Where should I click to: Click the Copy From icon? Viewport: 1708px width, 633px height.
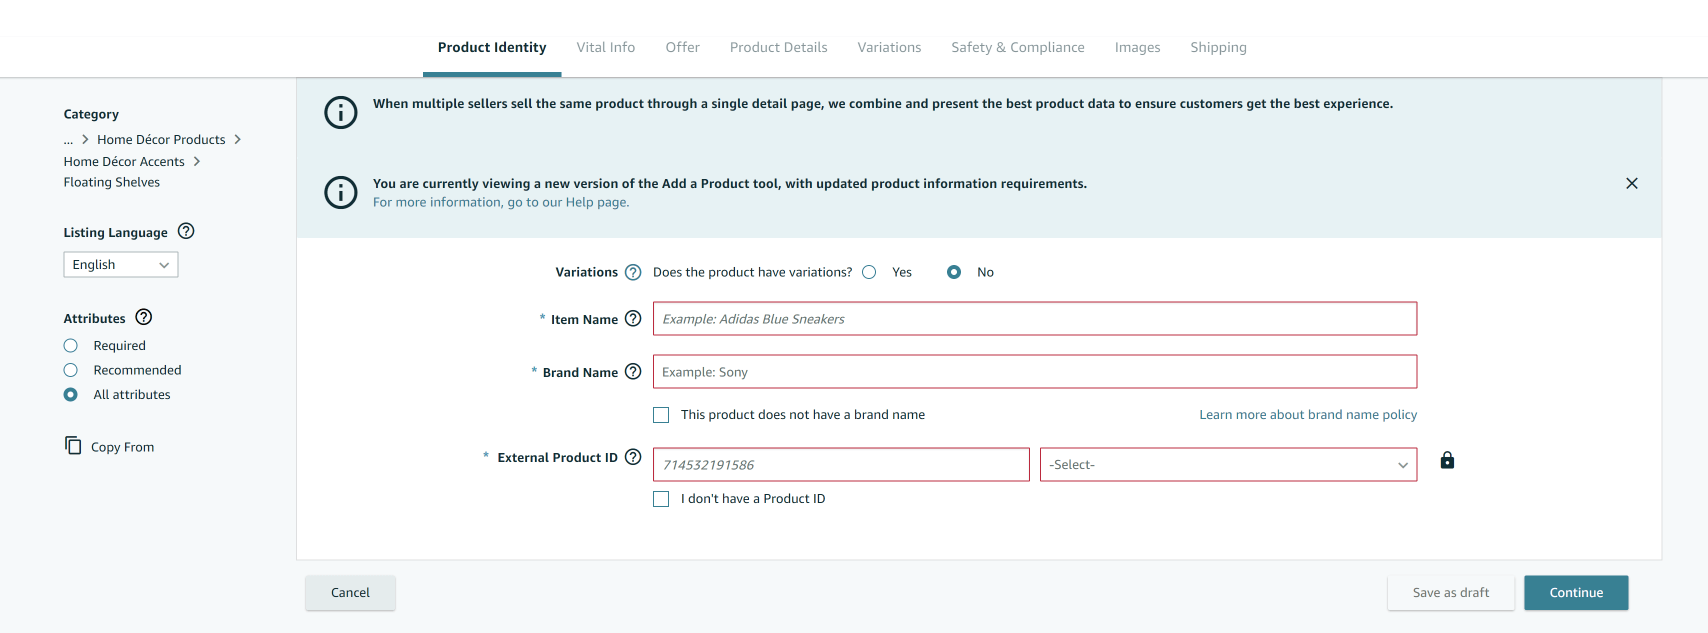tap(73, 446)
